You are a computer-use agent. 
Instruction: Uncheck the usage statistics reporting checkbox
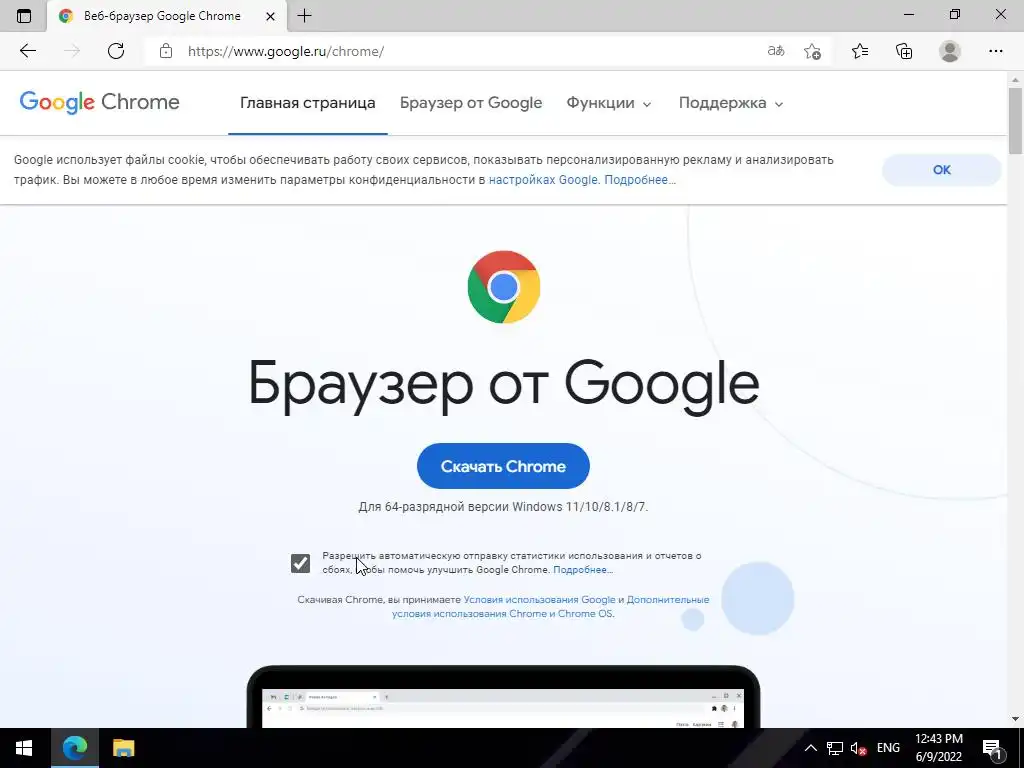coord(300,563)
